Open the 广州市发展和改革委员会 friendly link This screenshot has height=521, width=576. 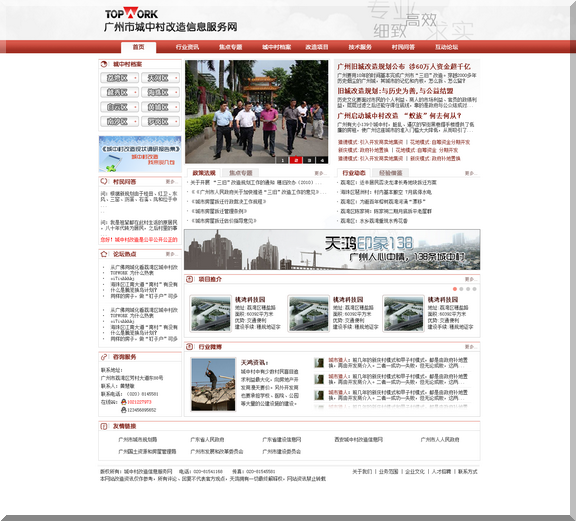pyautogui.click(x=217, y=452)
